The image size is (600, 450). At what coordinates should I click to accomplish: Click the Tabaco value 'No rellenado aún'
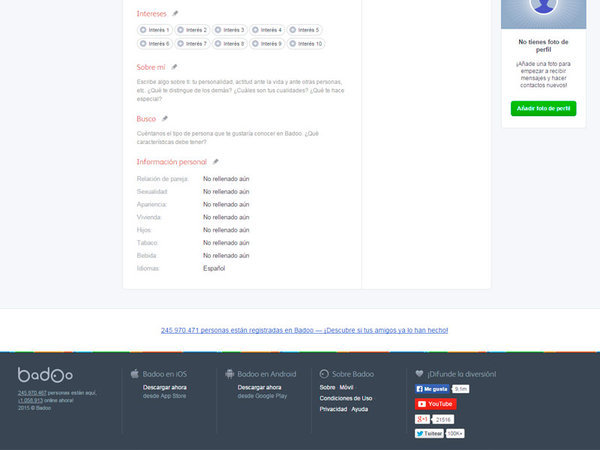[226, 243]
